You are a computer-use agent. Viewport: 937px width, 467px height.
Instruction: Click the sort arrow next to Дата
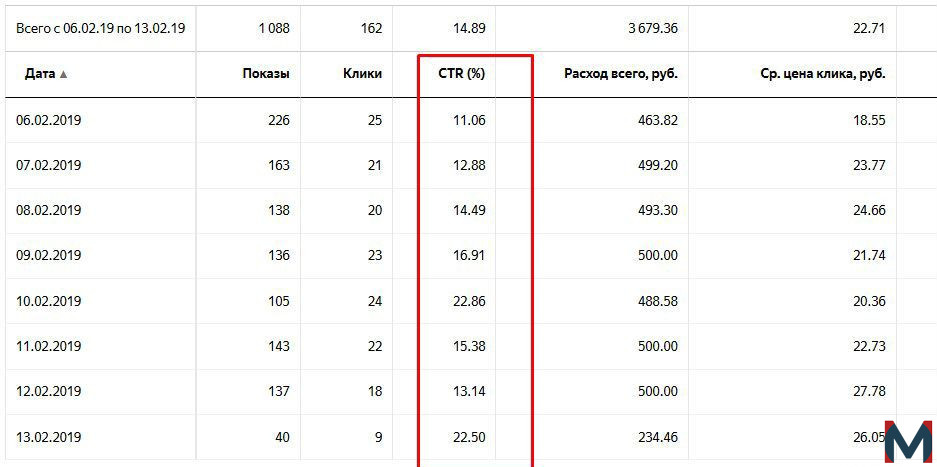click(x=63, y=75)
